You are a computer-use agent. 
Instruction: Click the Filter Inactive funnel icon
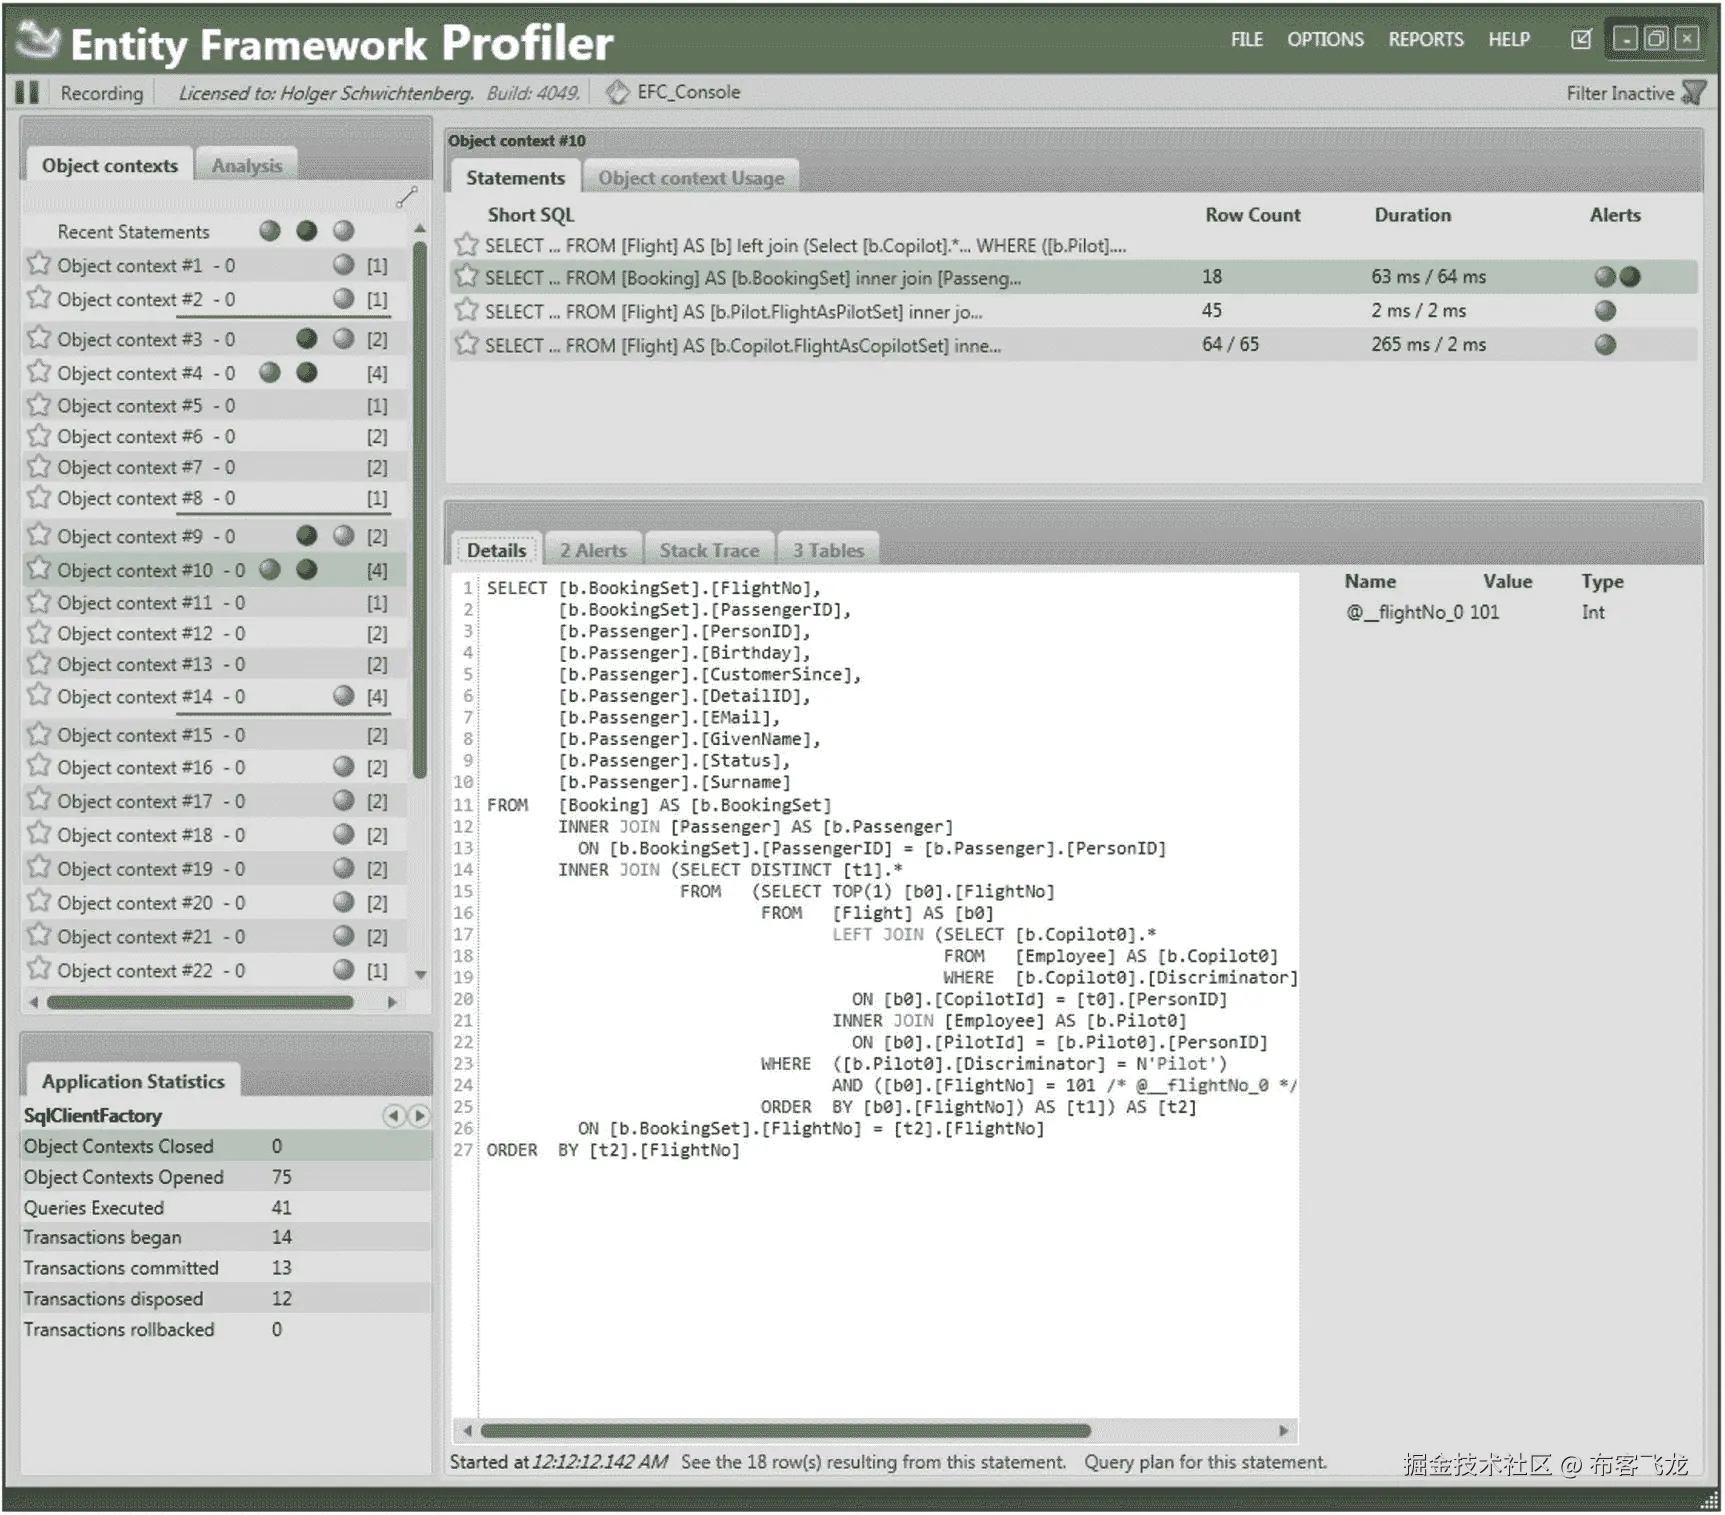[1696, 92]
